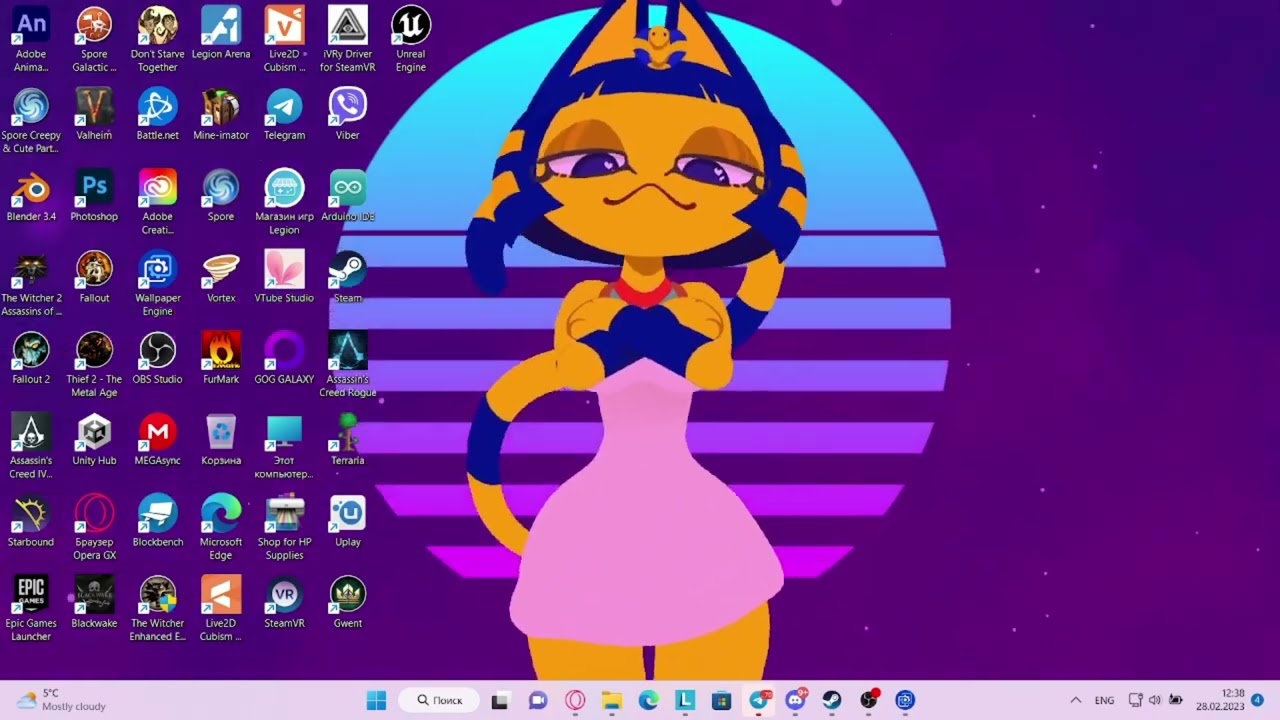Select the Корзина recycle bin icon
The width and height of the screenshot is (1280, 720).
tap(221, 441)
